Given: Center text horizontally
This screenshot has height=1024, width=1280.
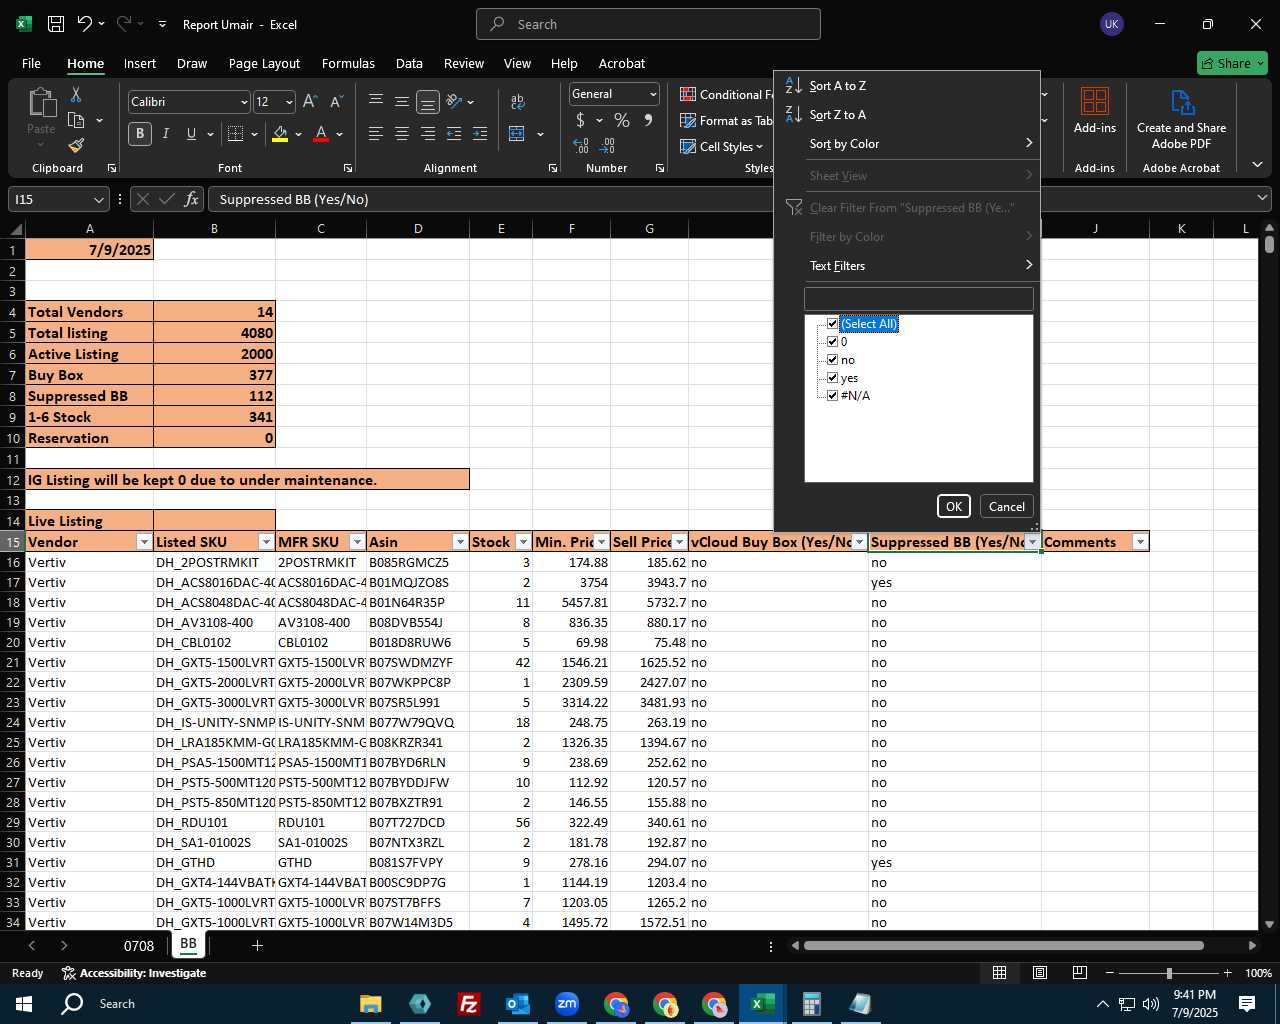Looking at the screenshot, I should [x=402, y=133].
